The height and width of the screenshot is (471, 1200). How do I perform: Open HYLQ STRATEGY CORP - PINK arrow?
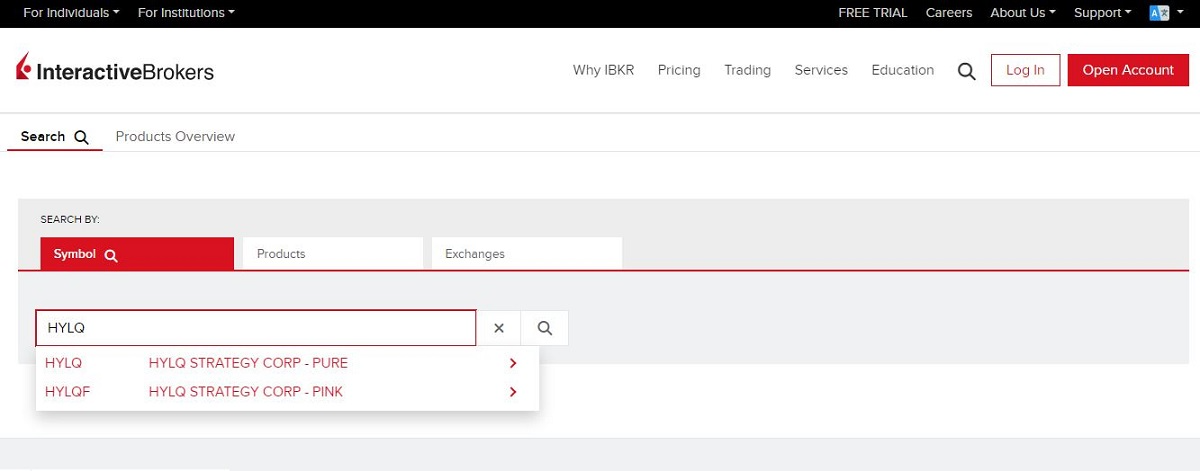coord(513,392)
